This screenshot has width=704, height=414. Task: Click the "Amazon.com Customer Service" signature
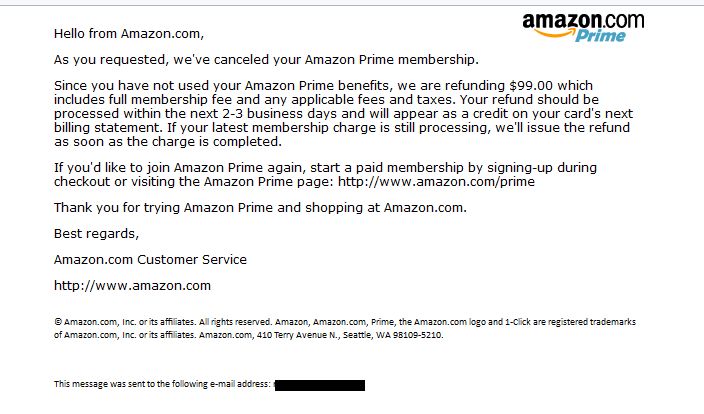pos(150,260)
